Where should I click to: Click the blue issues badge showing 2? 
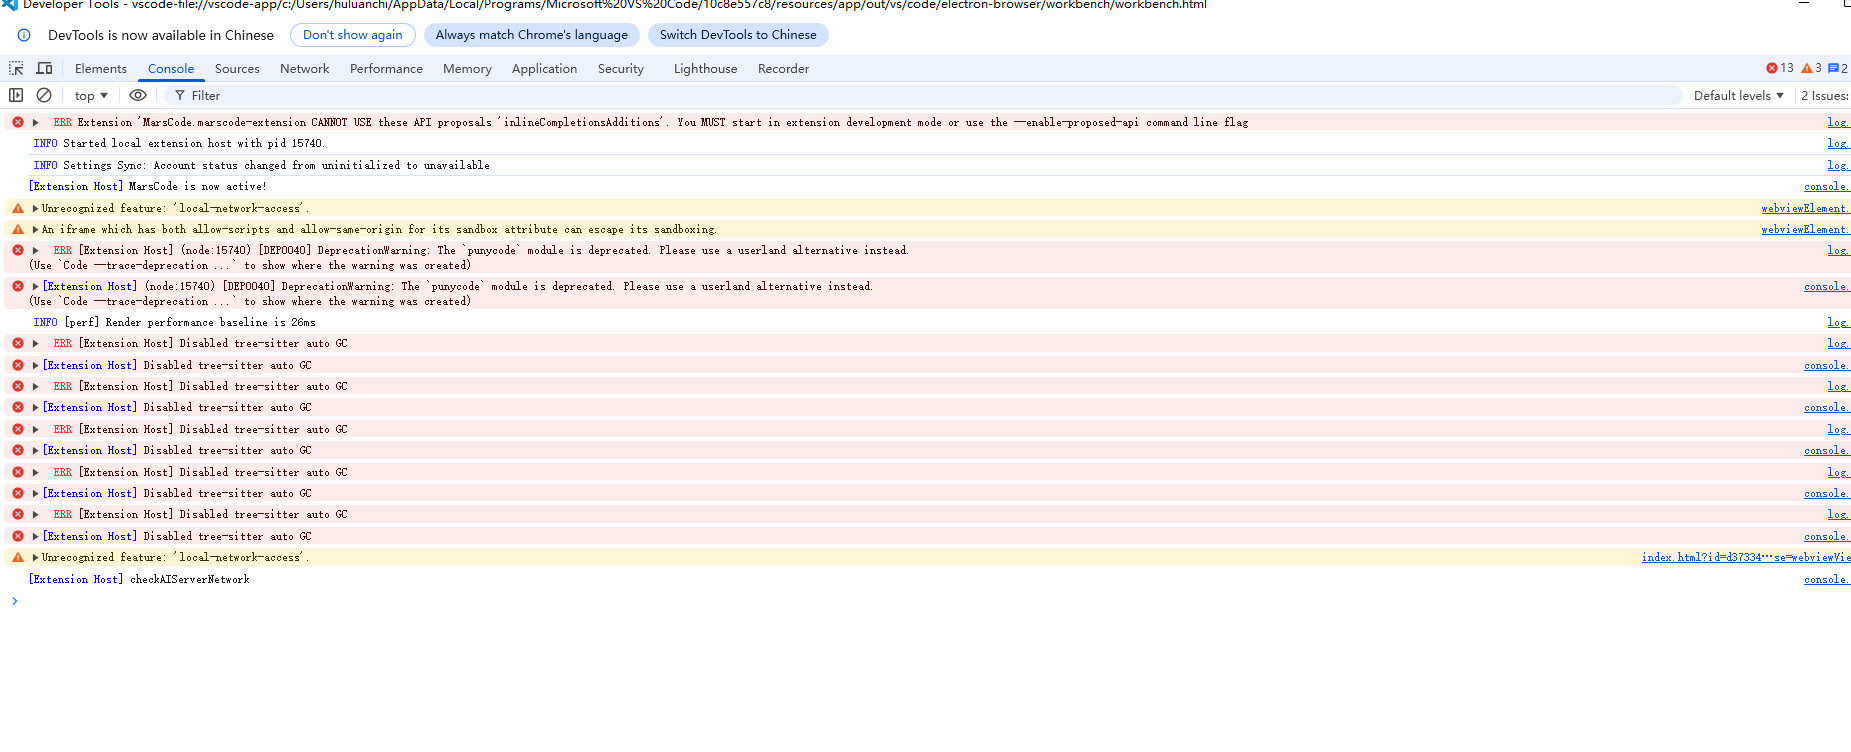1838,68
